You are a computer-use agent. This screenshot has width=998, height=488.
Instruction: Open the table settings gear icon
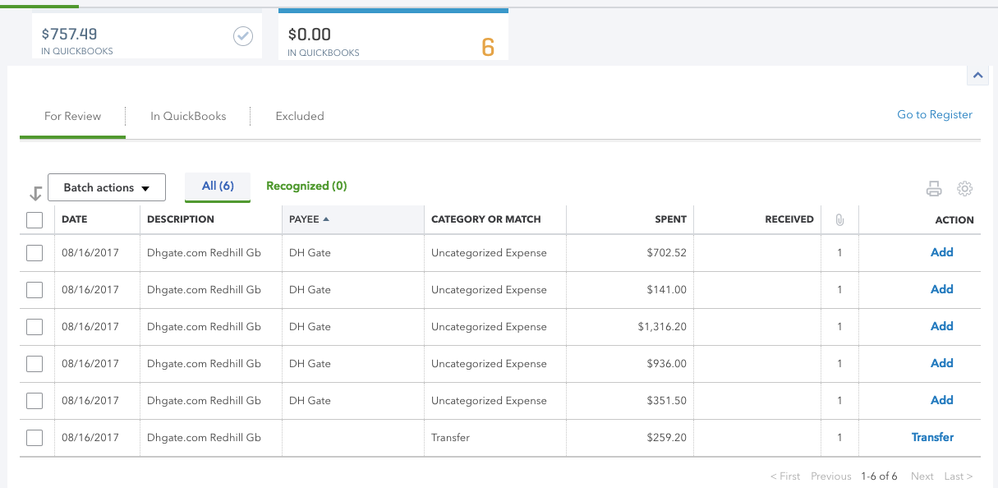[965, 188]
